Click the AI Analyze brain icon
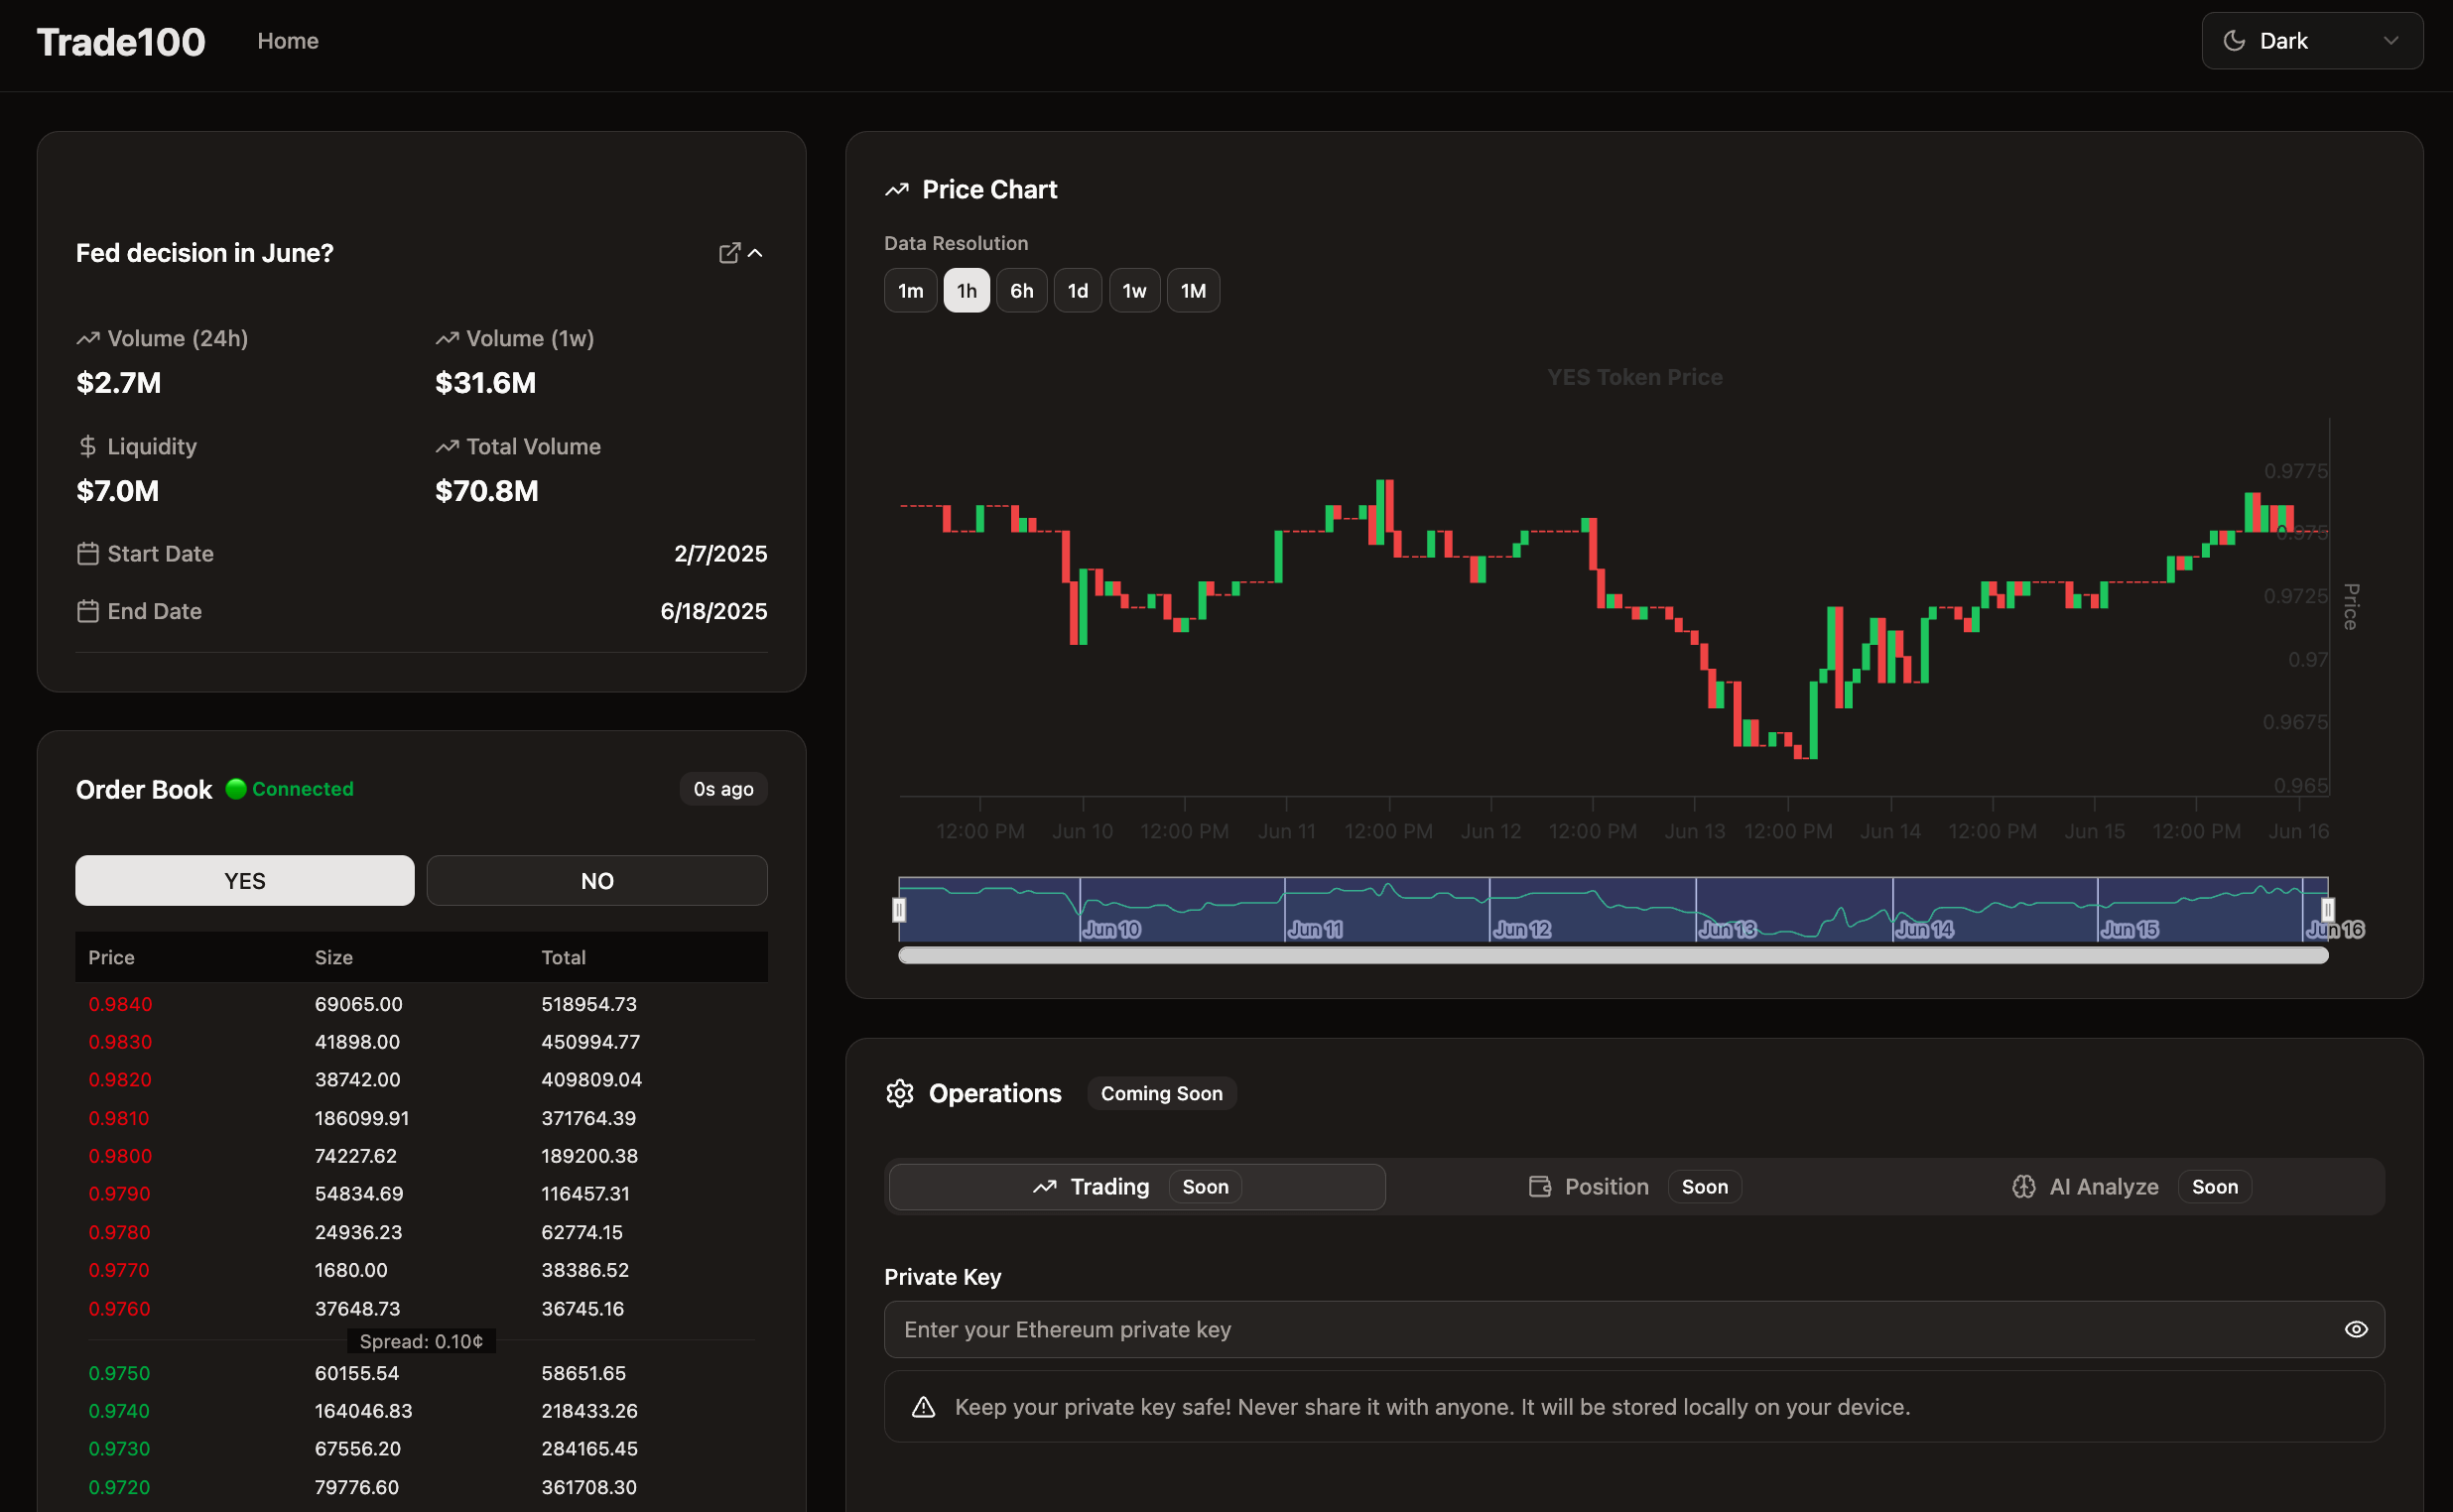 click(2024, 1186)
